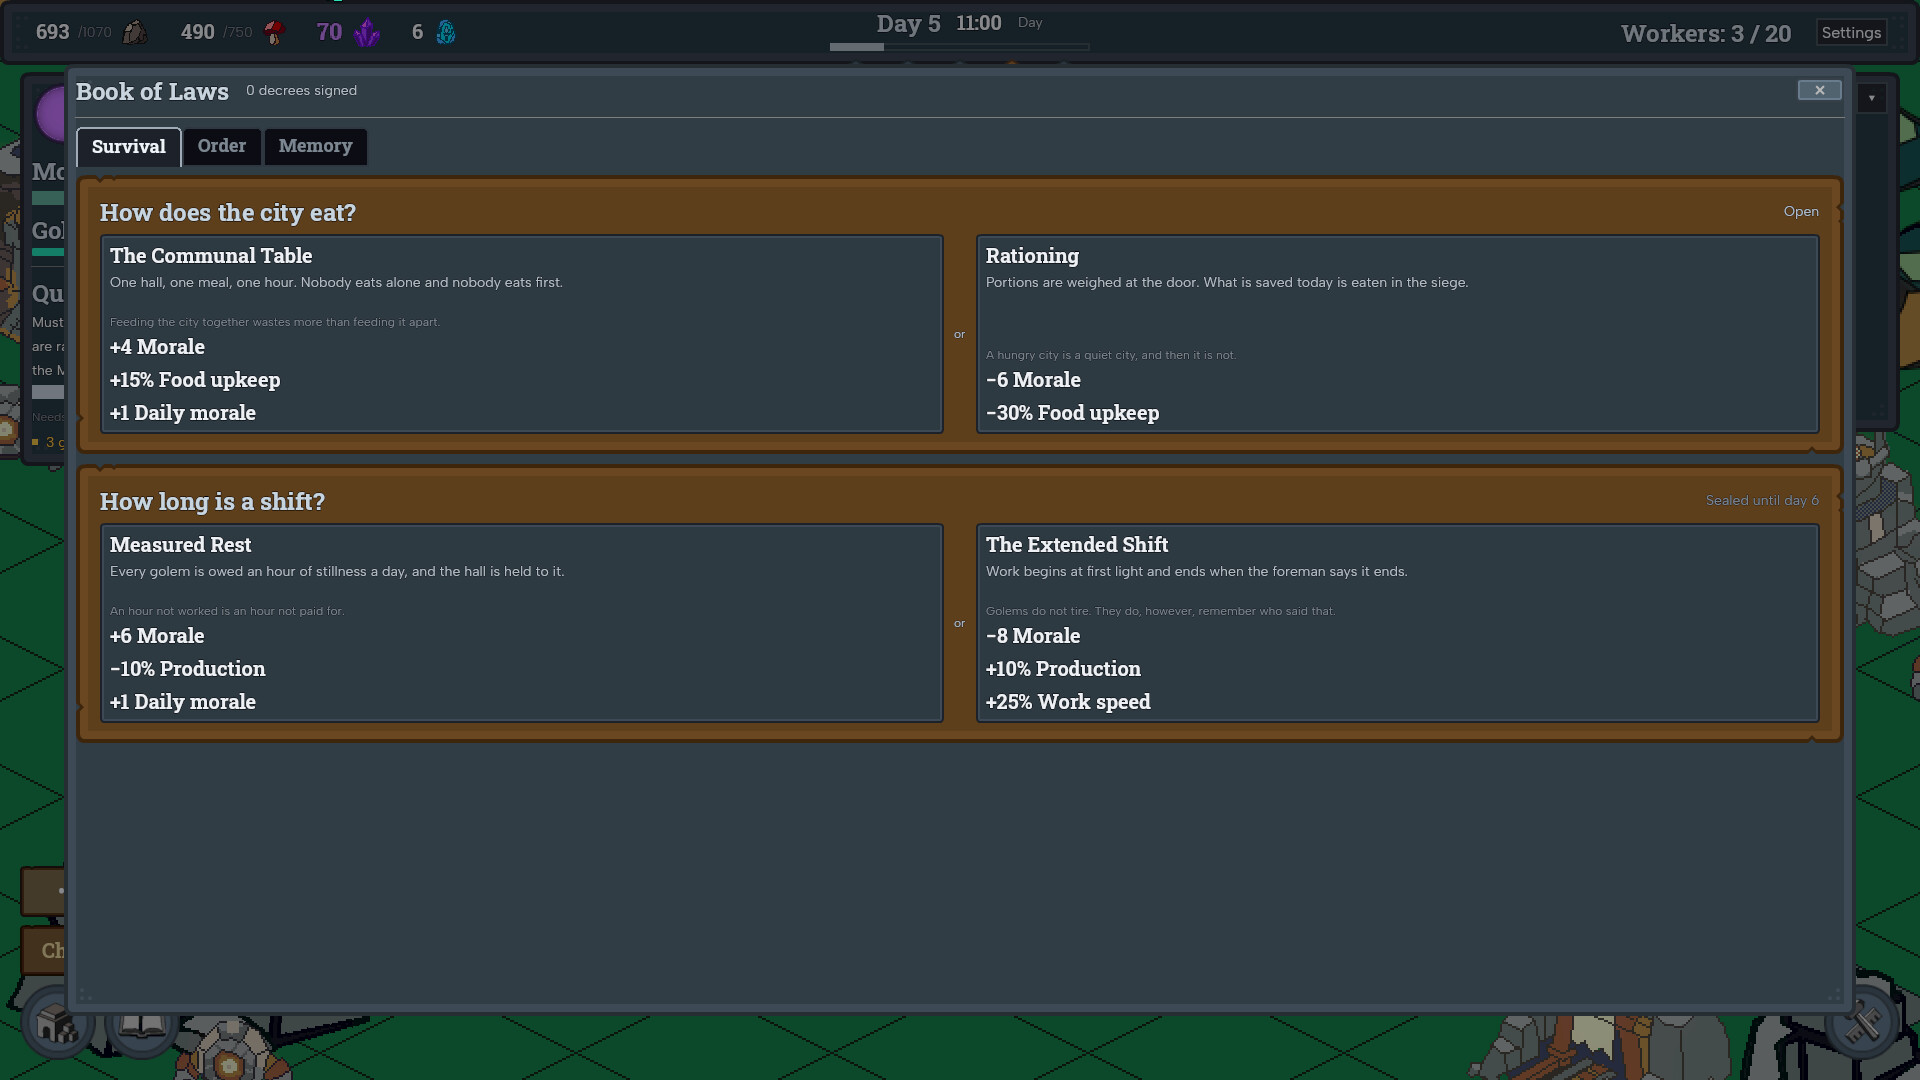Click the -30% Food upkeep effect
Screen dimensions: 1920x1080
(1072, 413)
